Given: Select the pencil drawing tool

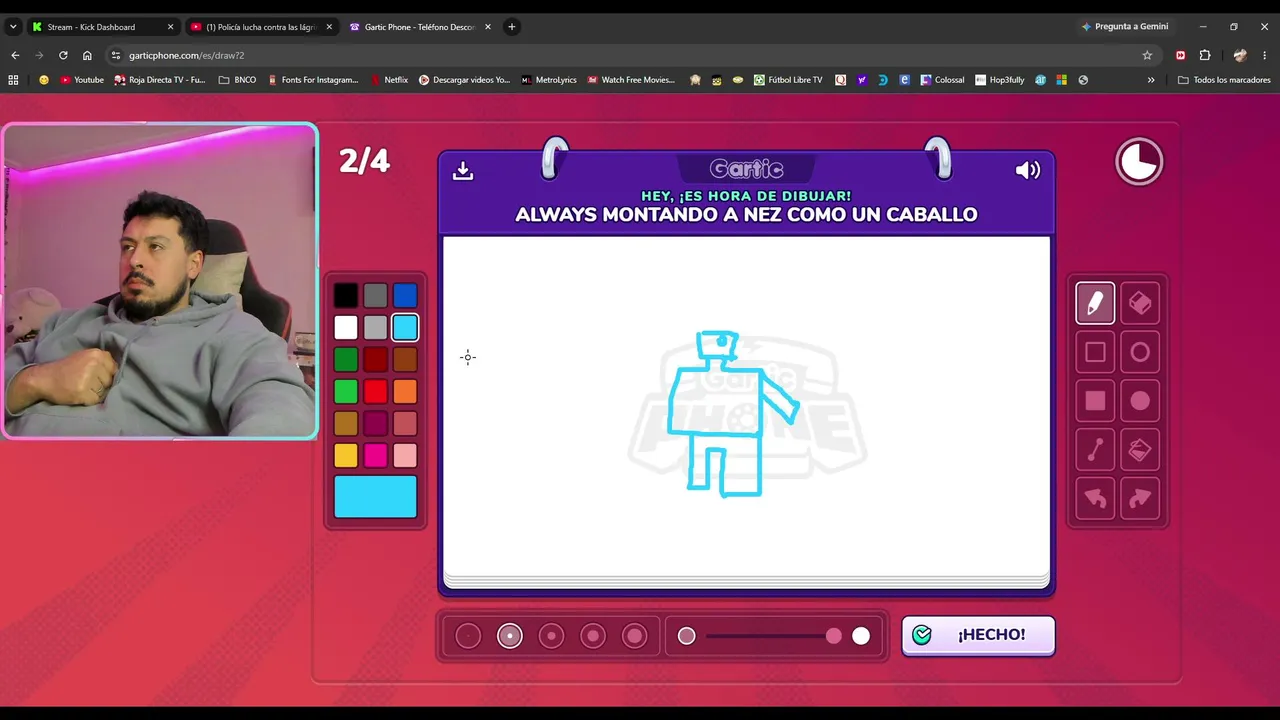Looking at the screenshot, I should (1095, 303).
